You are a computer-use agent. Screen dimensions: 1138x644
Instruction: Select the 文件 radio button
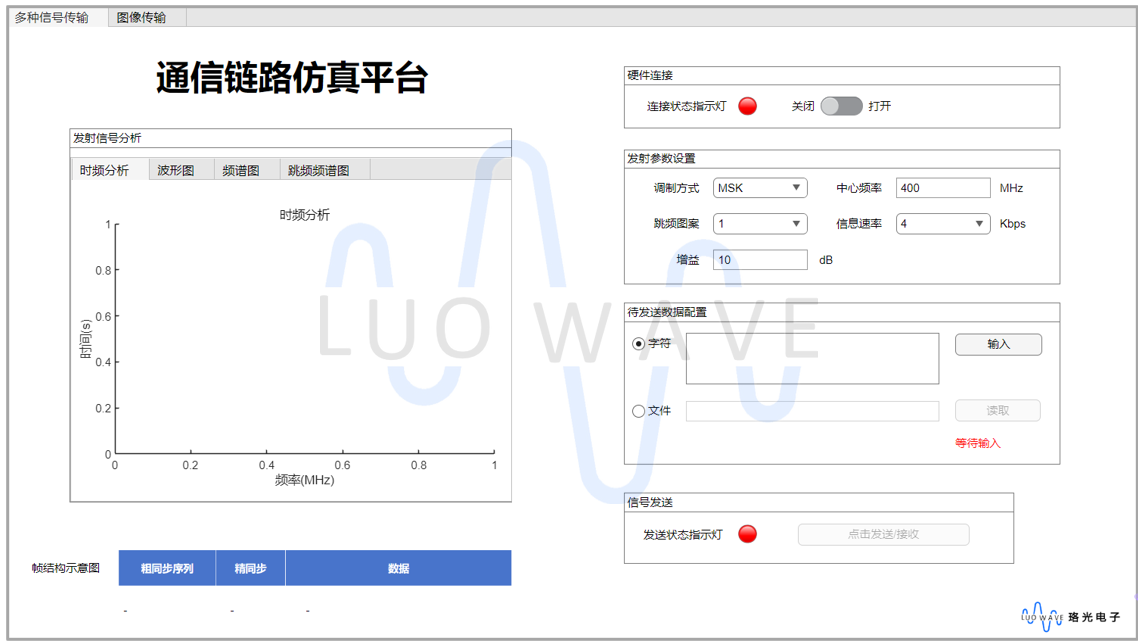(x=639, y=411)
